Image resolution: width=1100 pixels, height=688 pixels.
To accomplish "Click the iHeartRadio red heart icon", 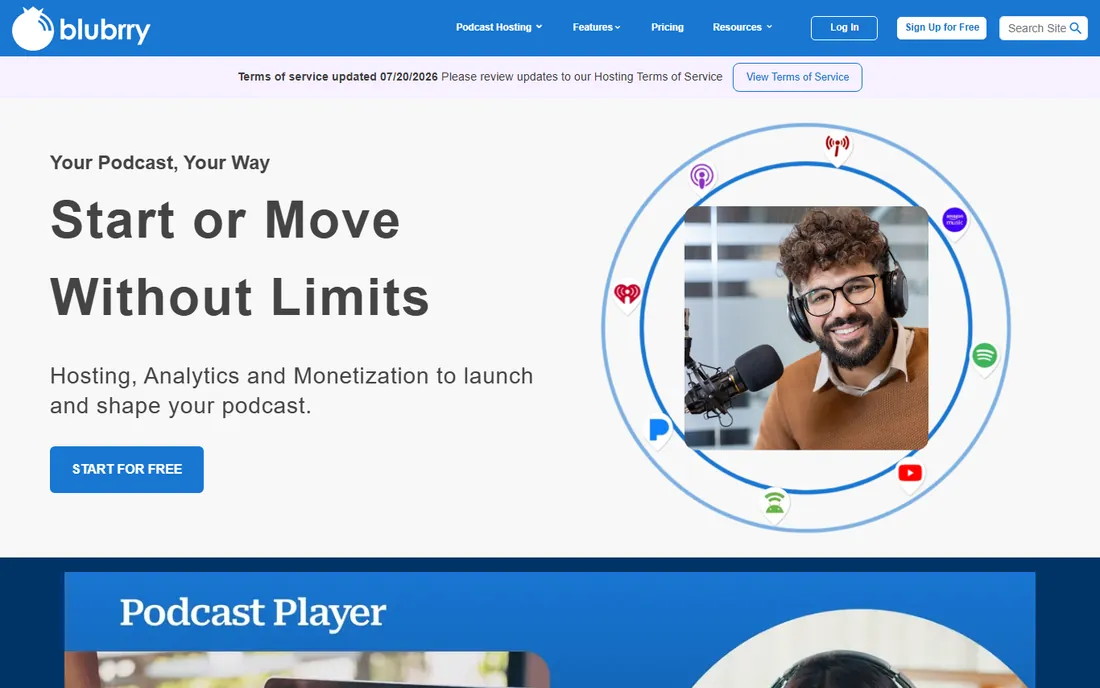I will 627,293.
